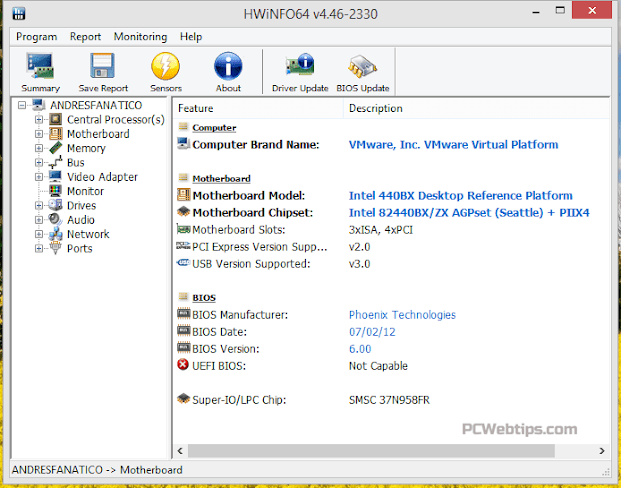Click the Video Adapter icon in tree
Viewport: 621px width, 488px height.
(55, 176)
